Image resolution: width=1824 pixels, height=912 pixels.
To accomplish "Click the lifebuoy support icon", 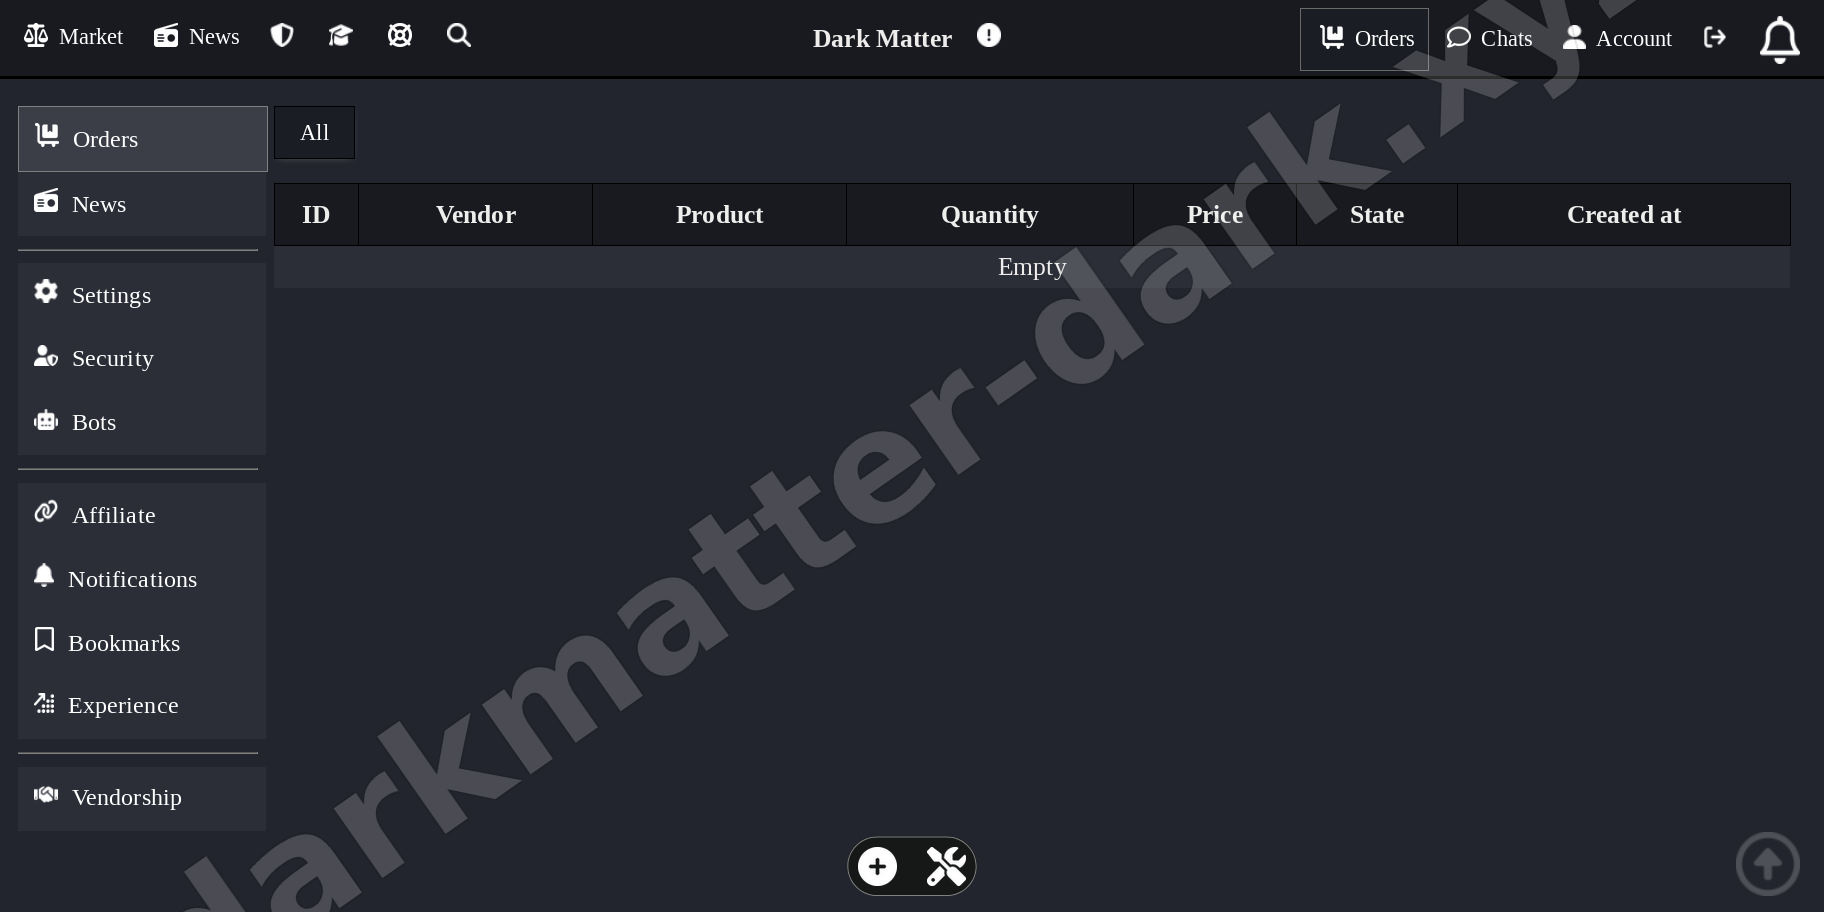I will (400, 36).
